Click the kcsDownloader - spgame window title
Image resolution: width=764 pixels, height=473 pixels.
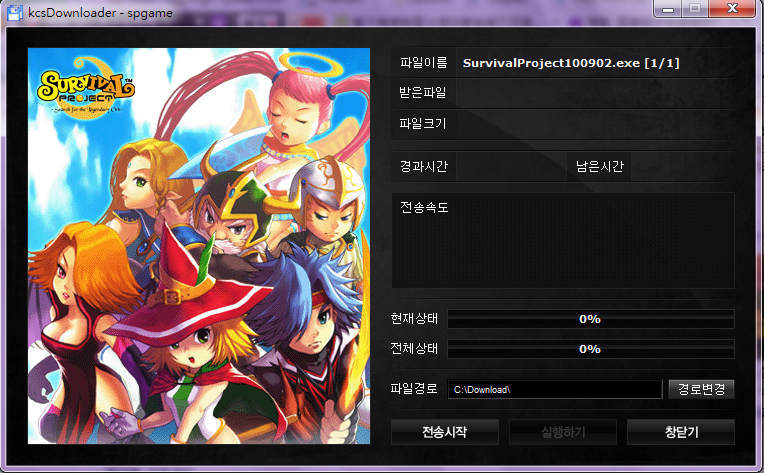tap(100, 13)
